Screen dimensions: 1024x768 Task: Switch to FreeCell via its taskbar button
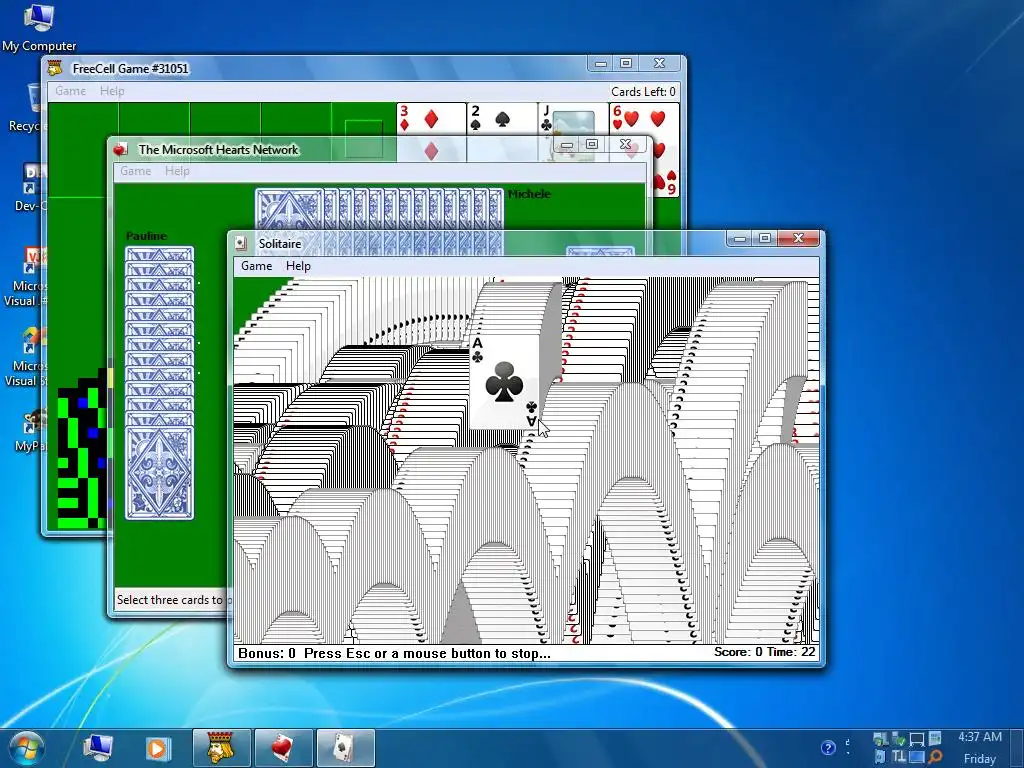(x=221, y=748)
